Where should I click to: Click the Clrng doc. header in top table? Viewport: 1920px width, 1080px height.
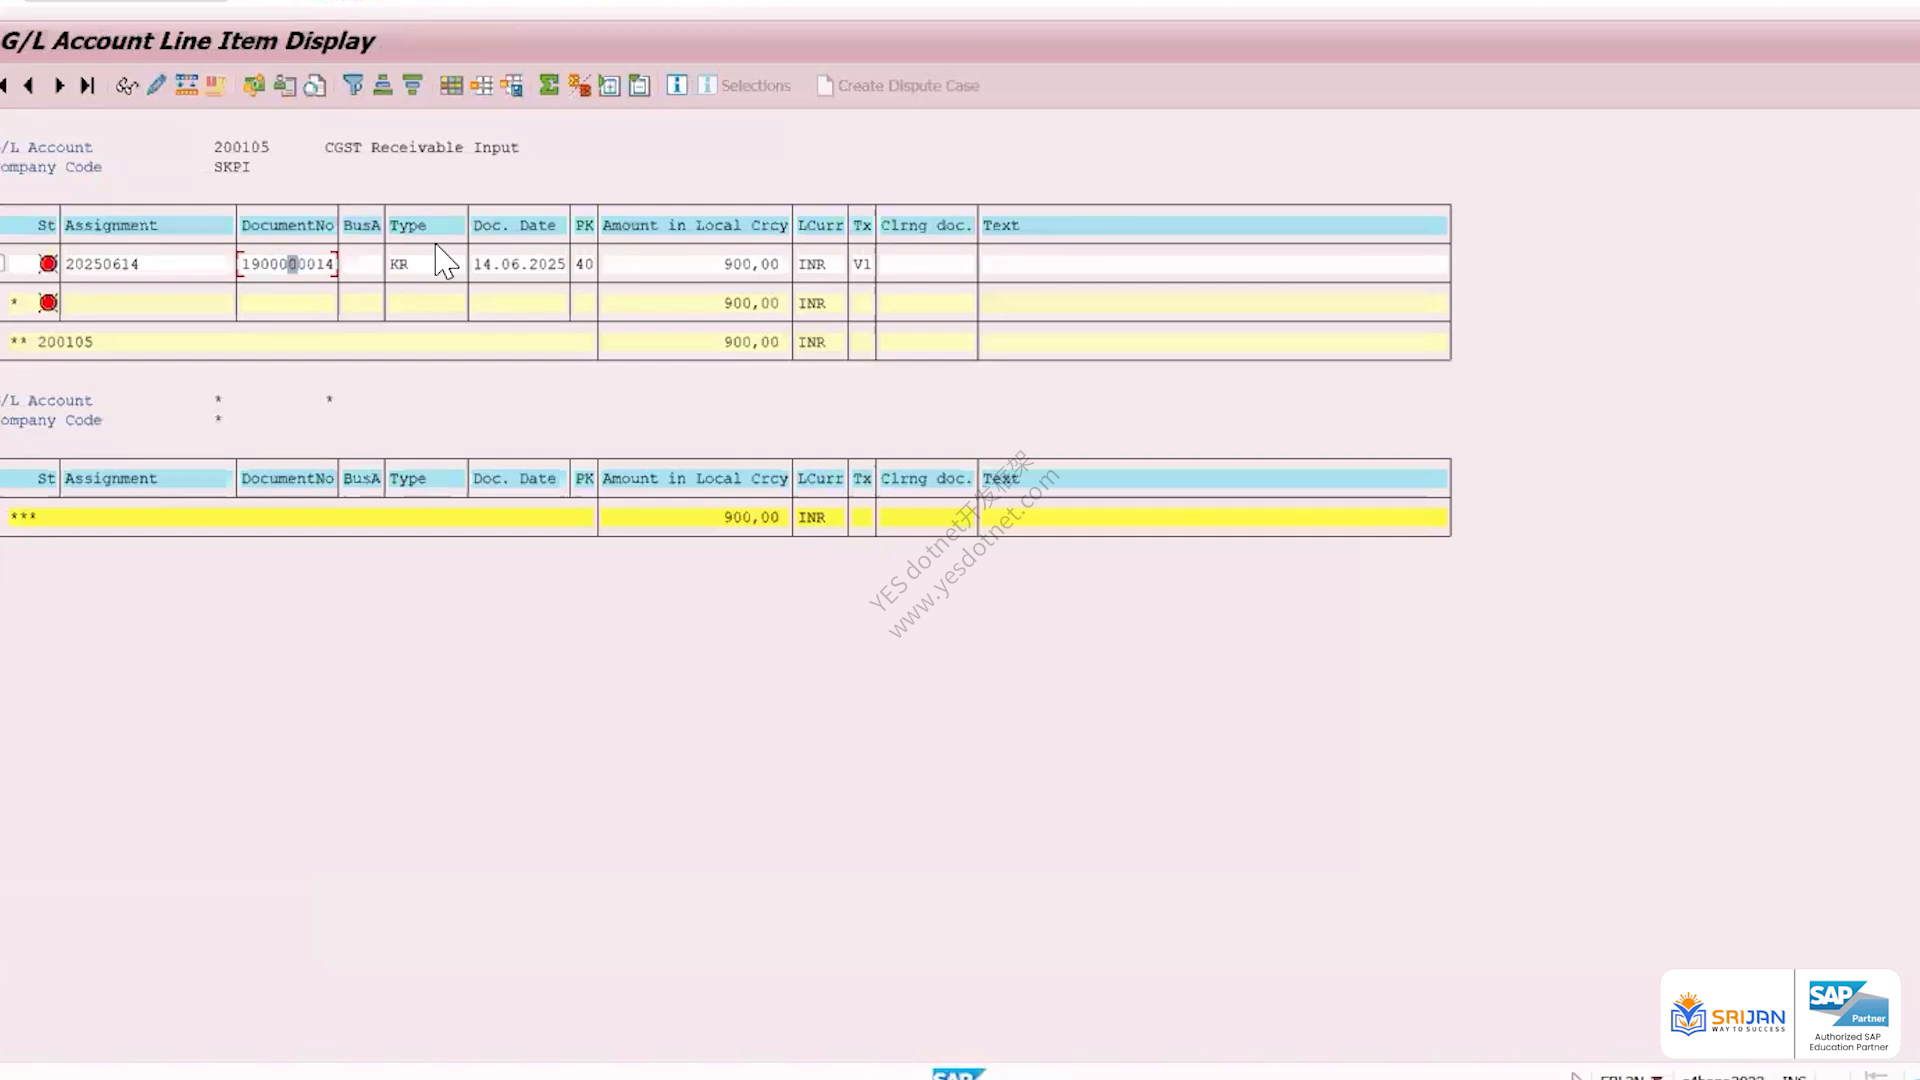point(926,226)
